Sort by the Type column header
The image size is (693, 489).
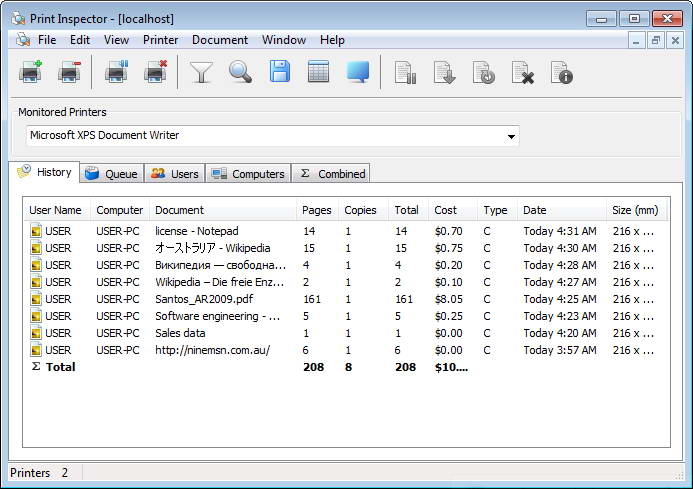click(x=495, y=210)
